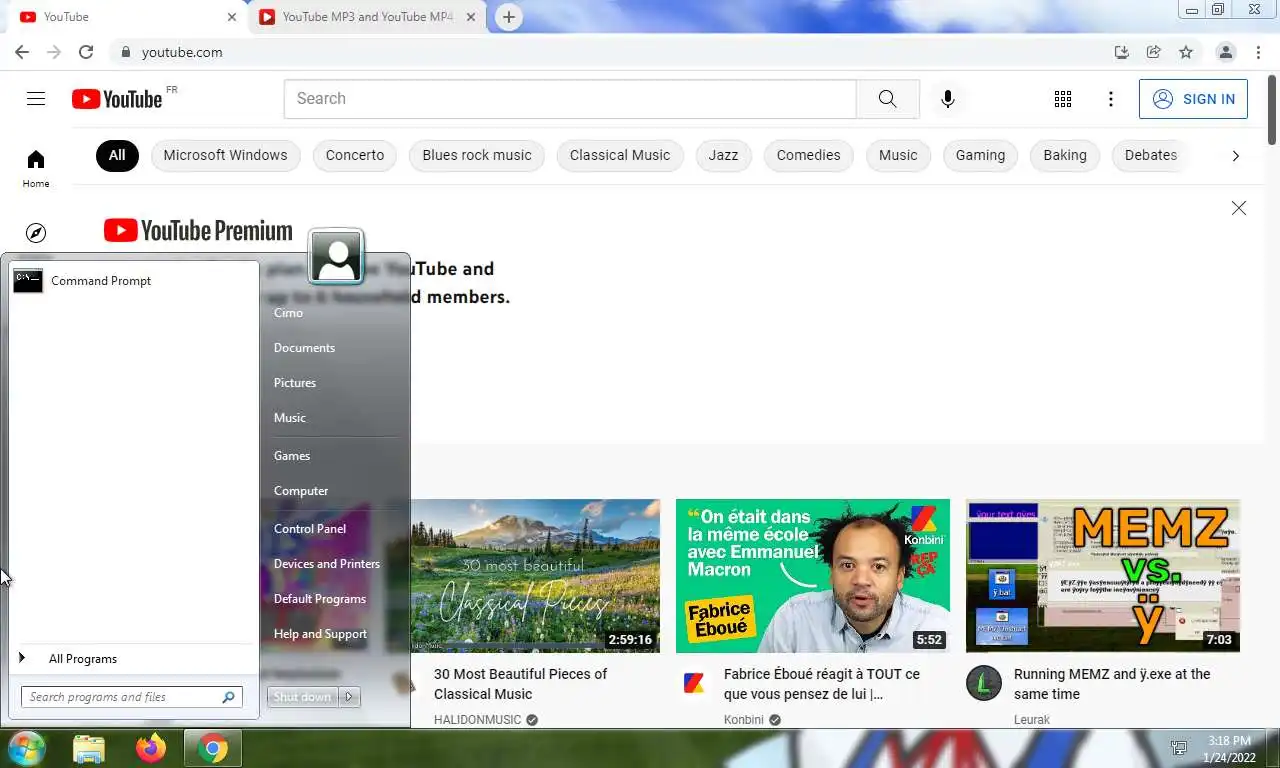Viewport: 1280px width, 768px height.
Task: Open Control Panel from Start menu
Action: 310,529
